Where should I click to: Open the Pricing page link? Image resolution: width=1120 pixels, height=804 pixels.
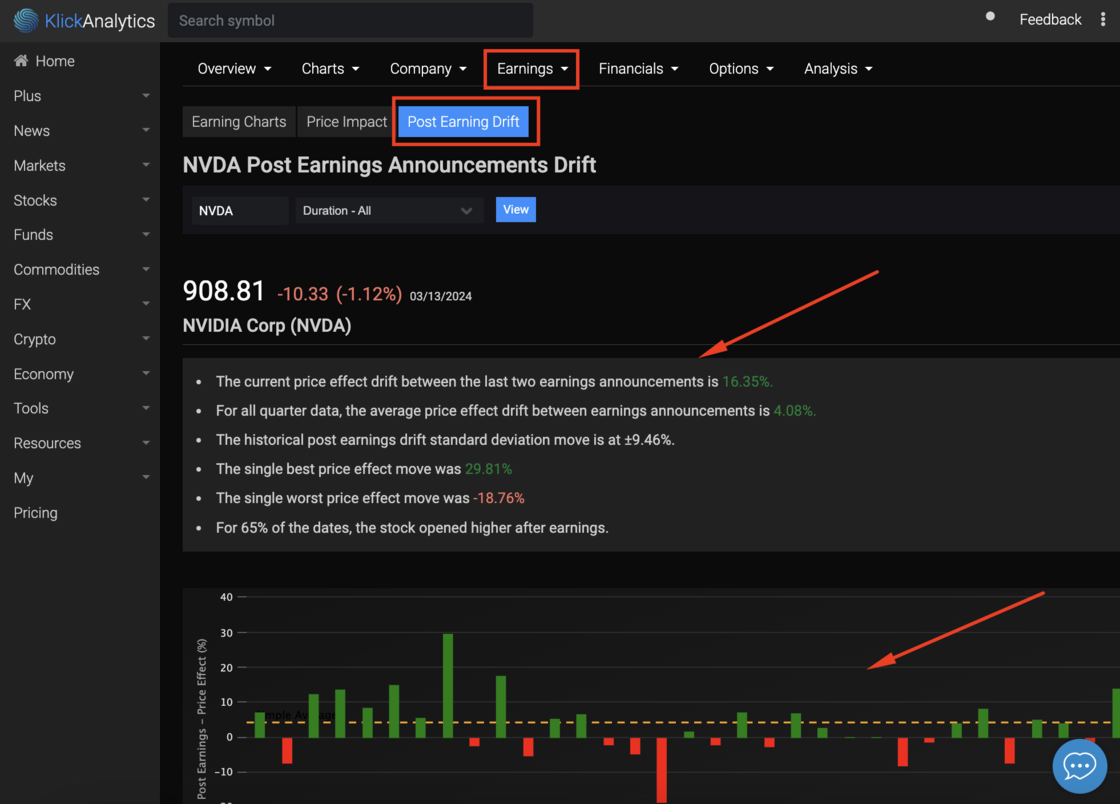36,513
